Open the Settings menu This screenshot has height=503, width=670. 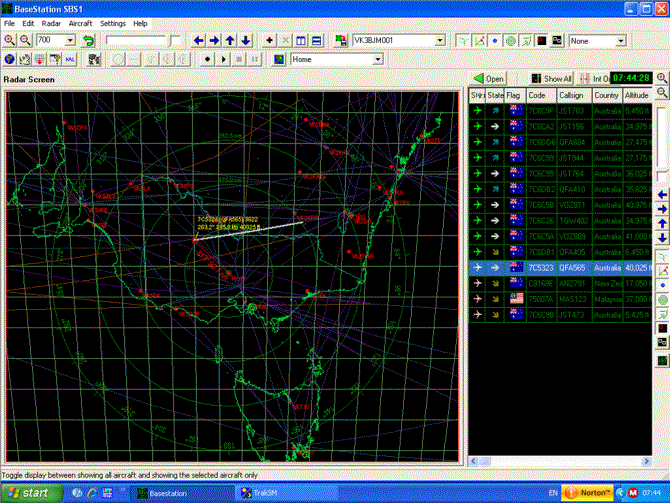(113, 24)
